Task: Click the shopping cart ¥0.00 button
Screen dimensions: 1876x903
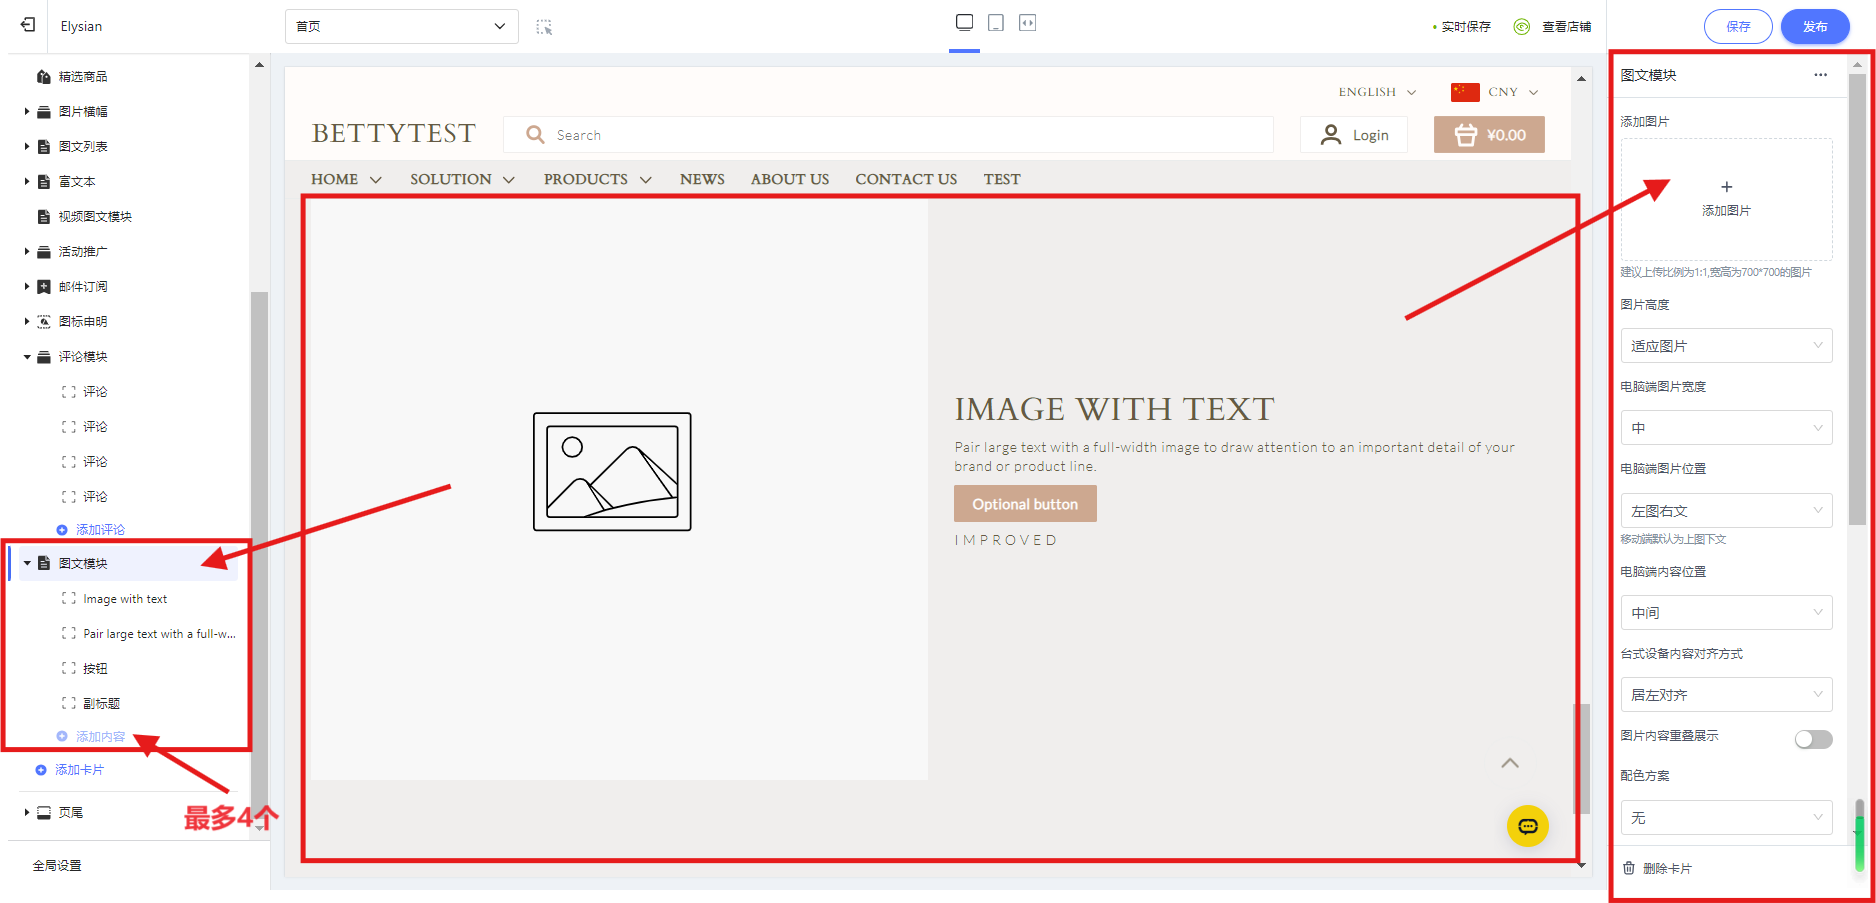Action: 1489,135
